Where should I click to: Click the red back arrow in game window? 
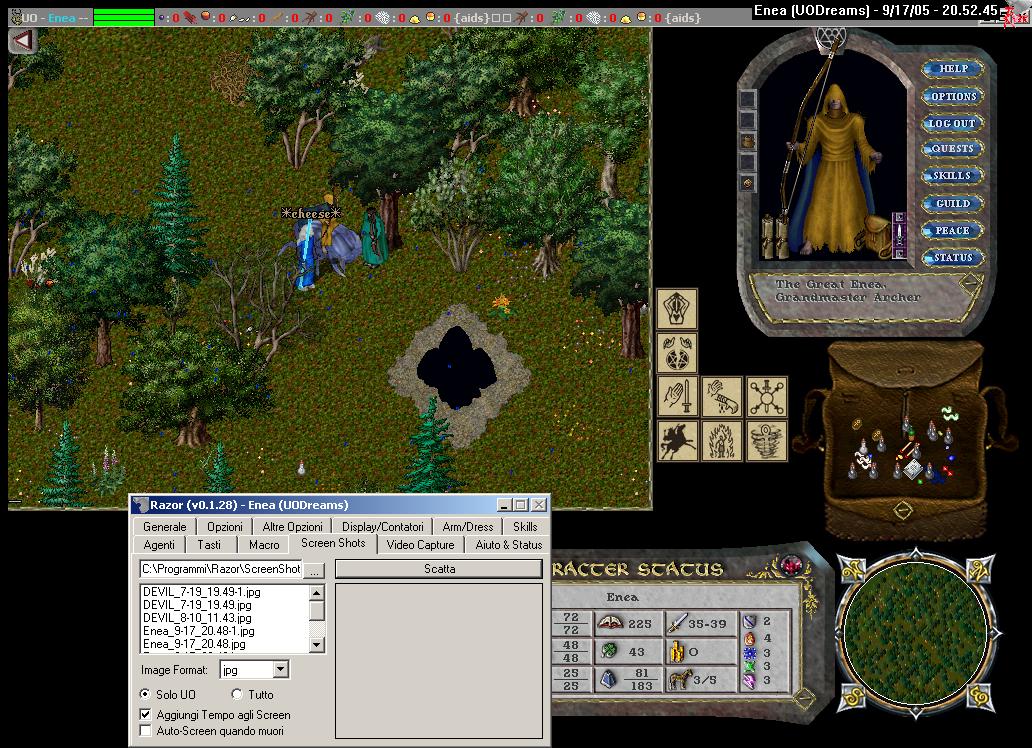pos(22,41)
